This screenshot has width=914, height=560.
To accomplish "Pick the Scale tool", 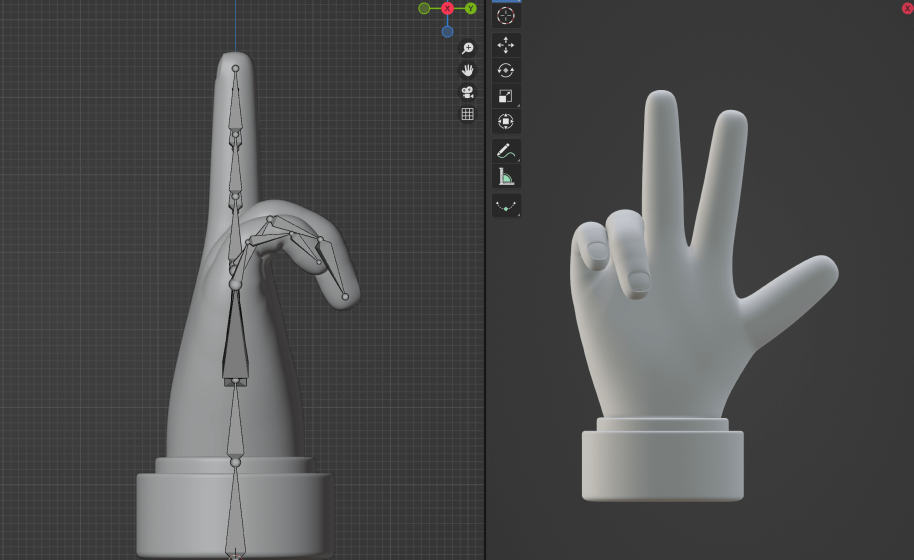I will (505, 96).
